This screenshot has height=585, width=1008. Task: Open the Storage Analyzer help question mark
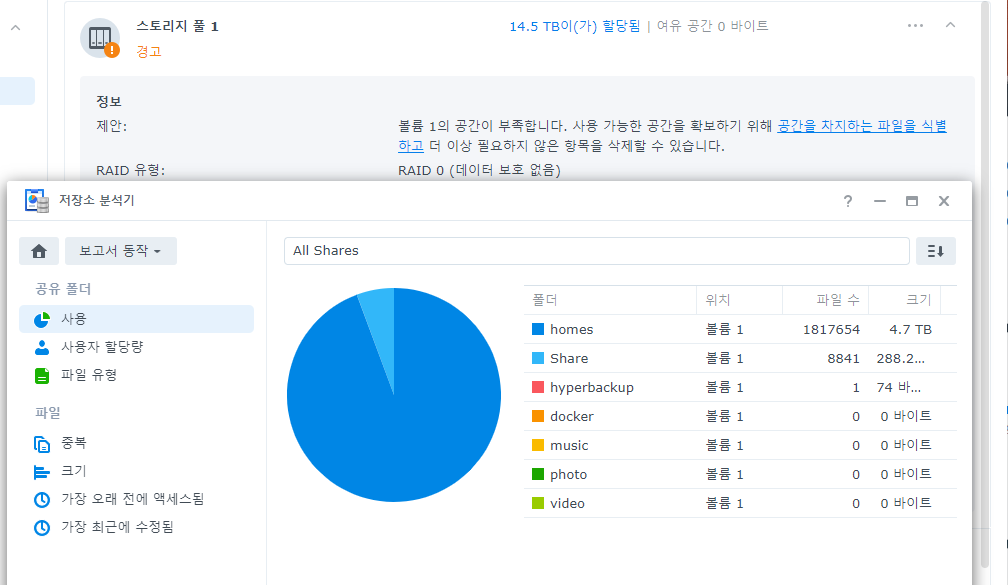coord(848,201)
